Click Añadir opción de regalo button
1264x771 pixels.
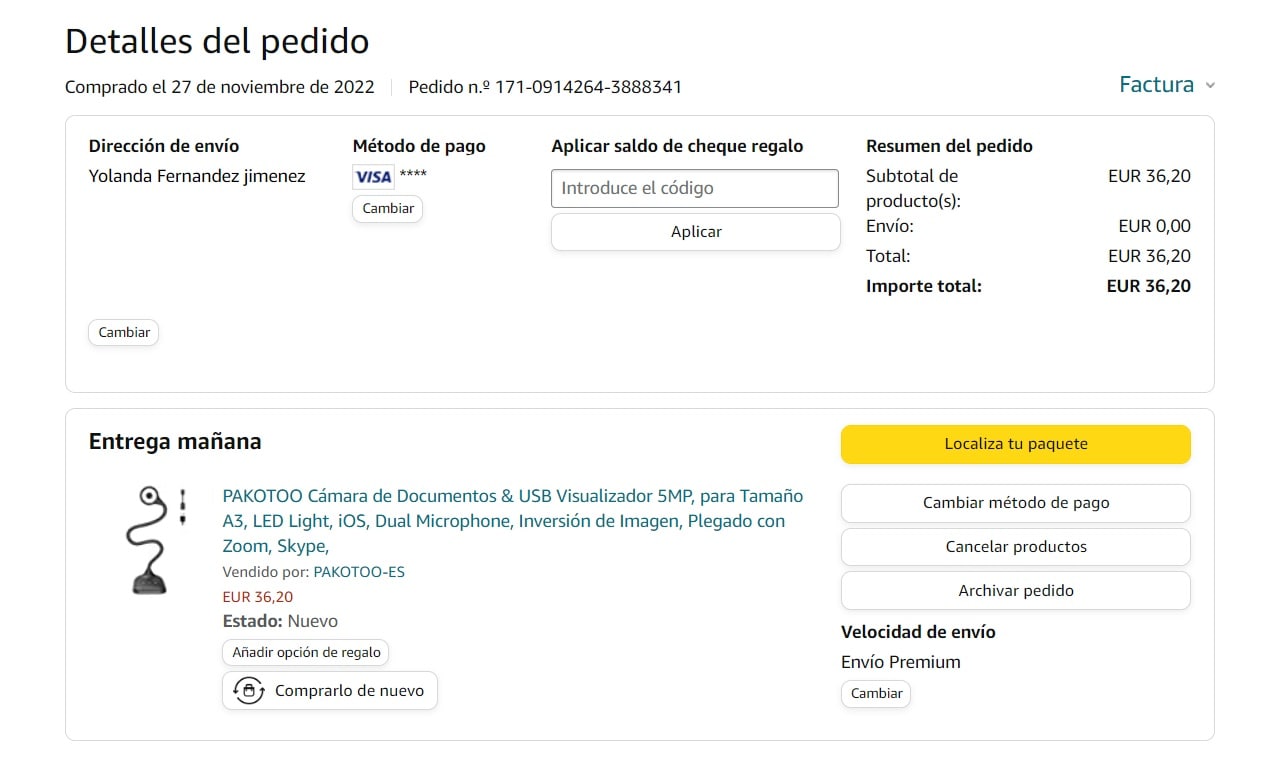click(306, 652)
